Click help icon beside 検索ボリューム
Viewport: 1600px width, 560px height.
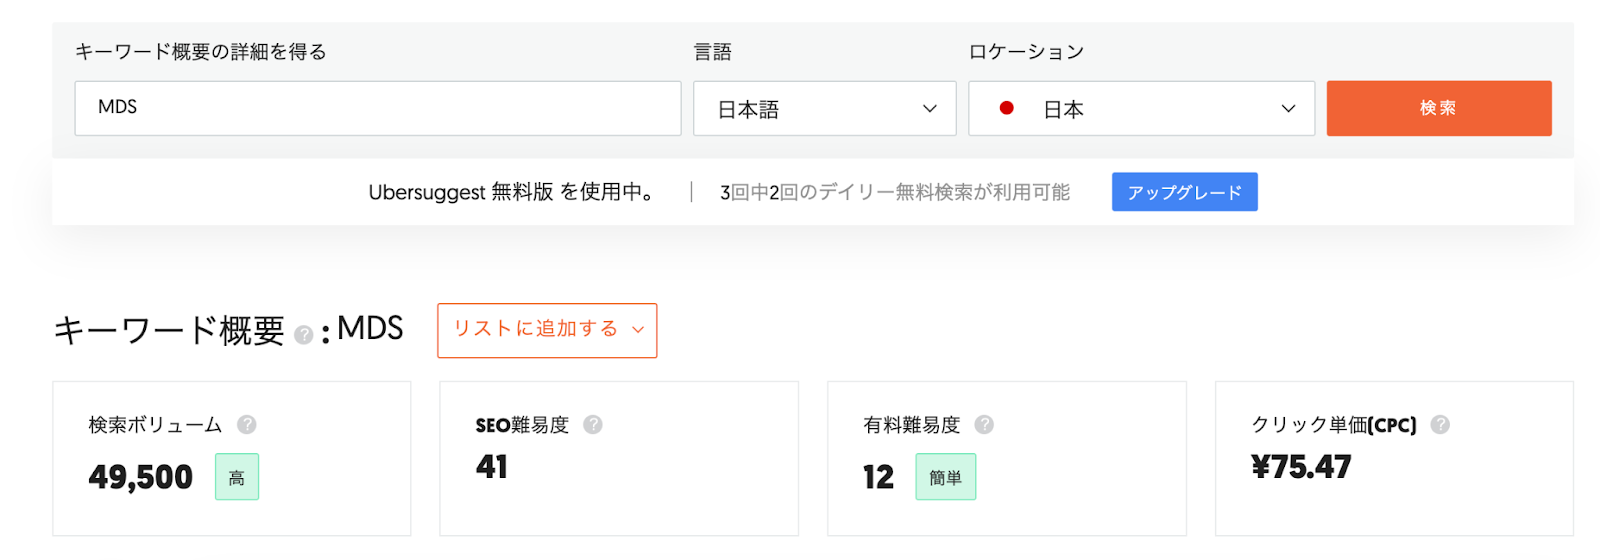click(x=247, y=425)
